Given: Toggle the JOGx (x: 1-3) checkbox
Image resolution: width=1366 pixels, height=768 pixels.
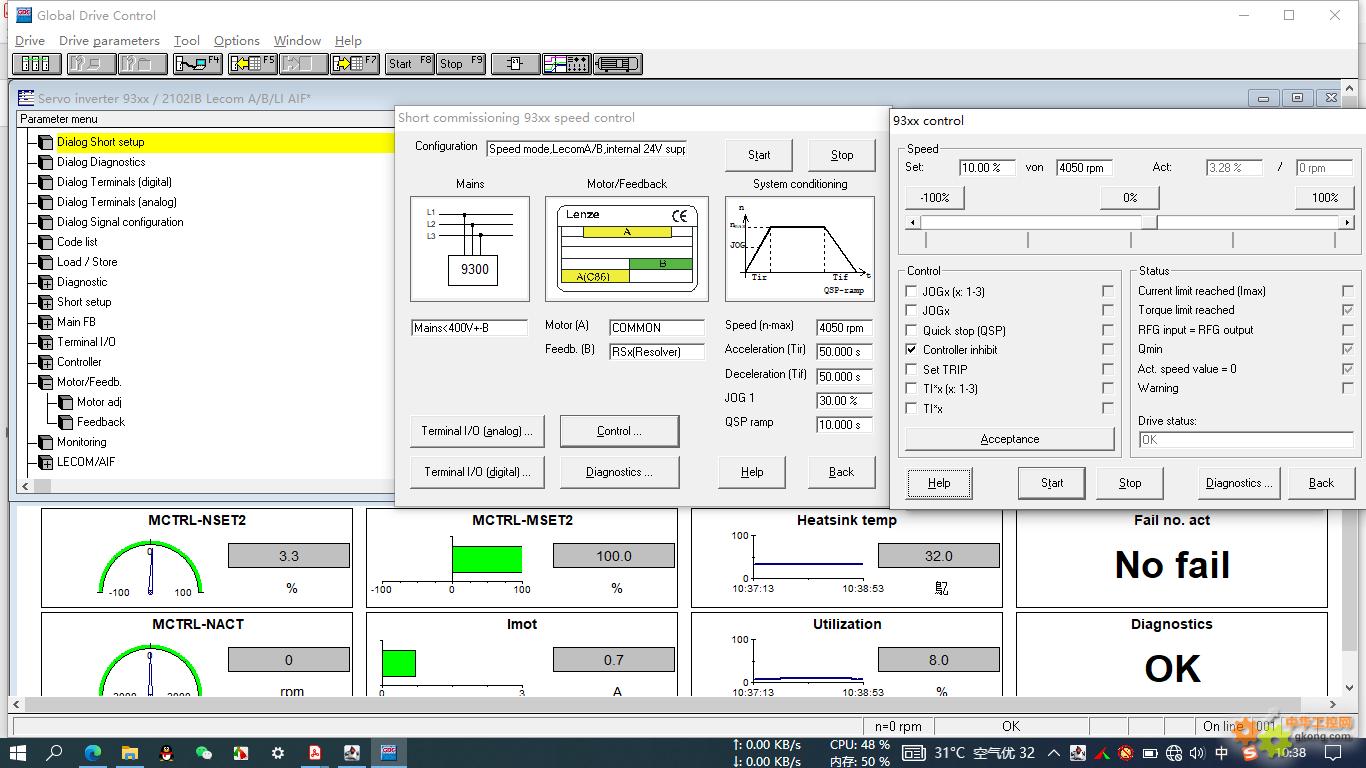Looking at the screenshot, I should 911,292.
